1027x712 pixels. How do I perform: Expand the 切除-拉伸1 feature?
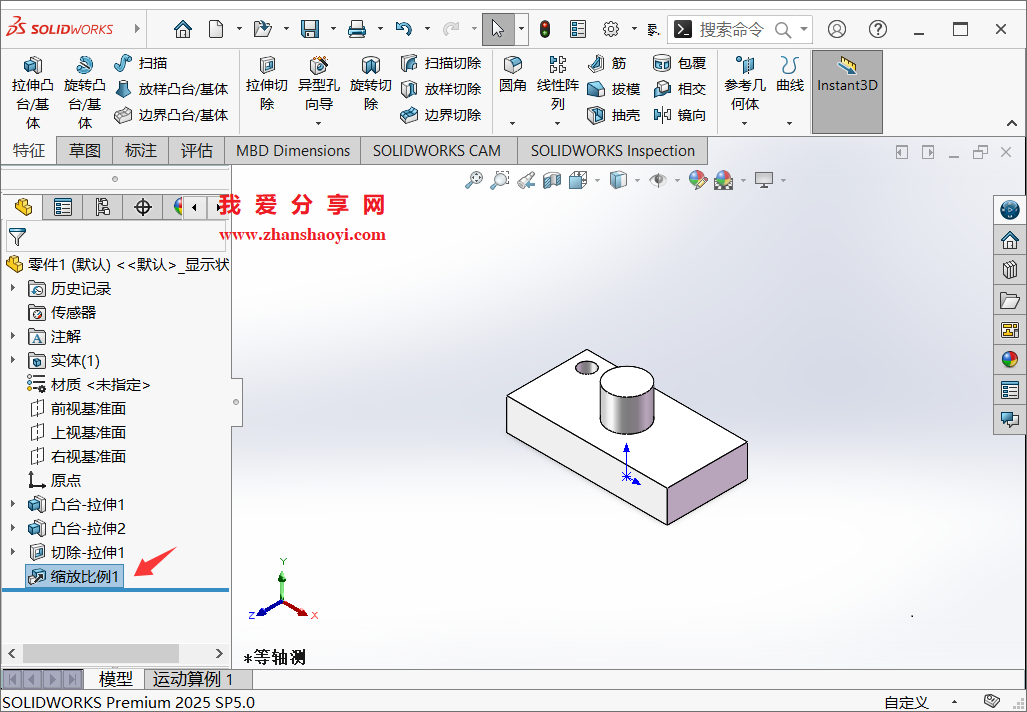[12, 552]
